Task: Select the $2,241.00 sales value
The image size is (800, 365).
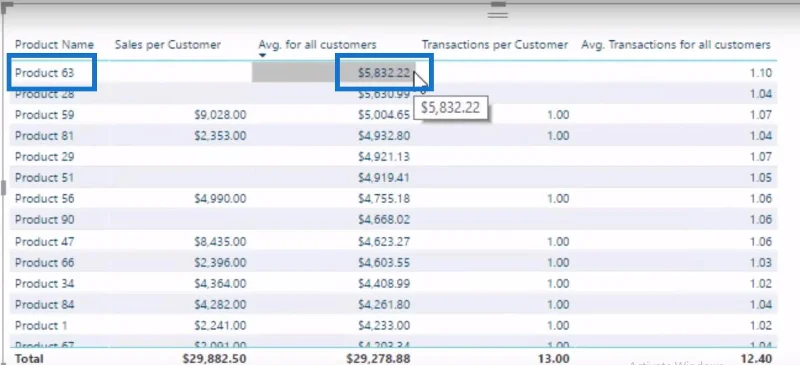Action: tap(220, 326)
